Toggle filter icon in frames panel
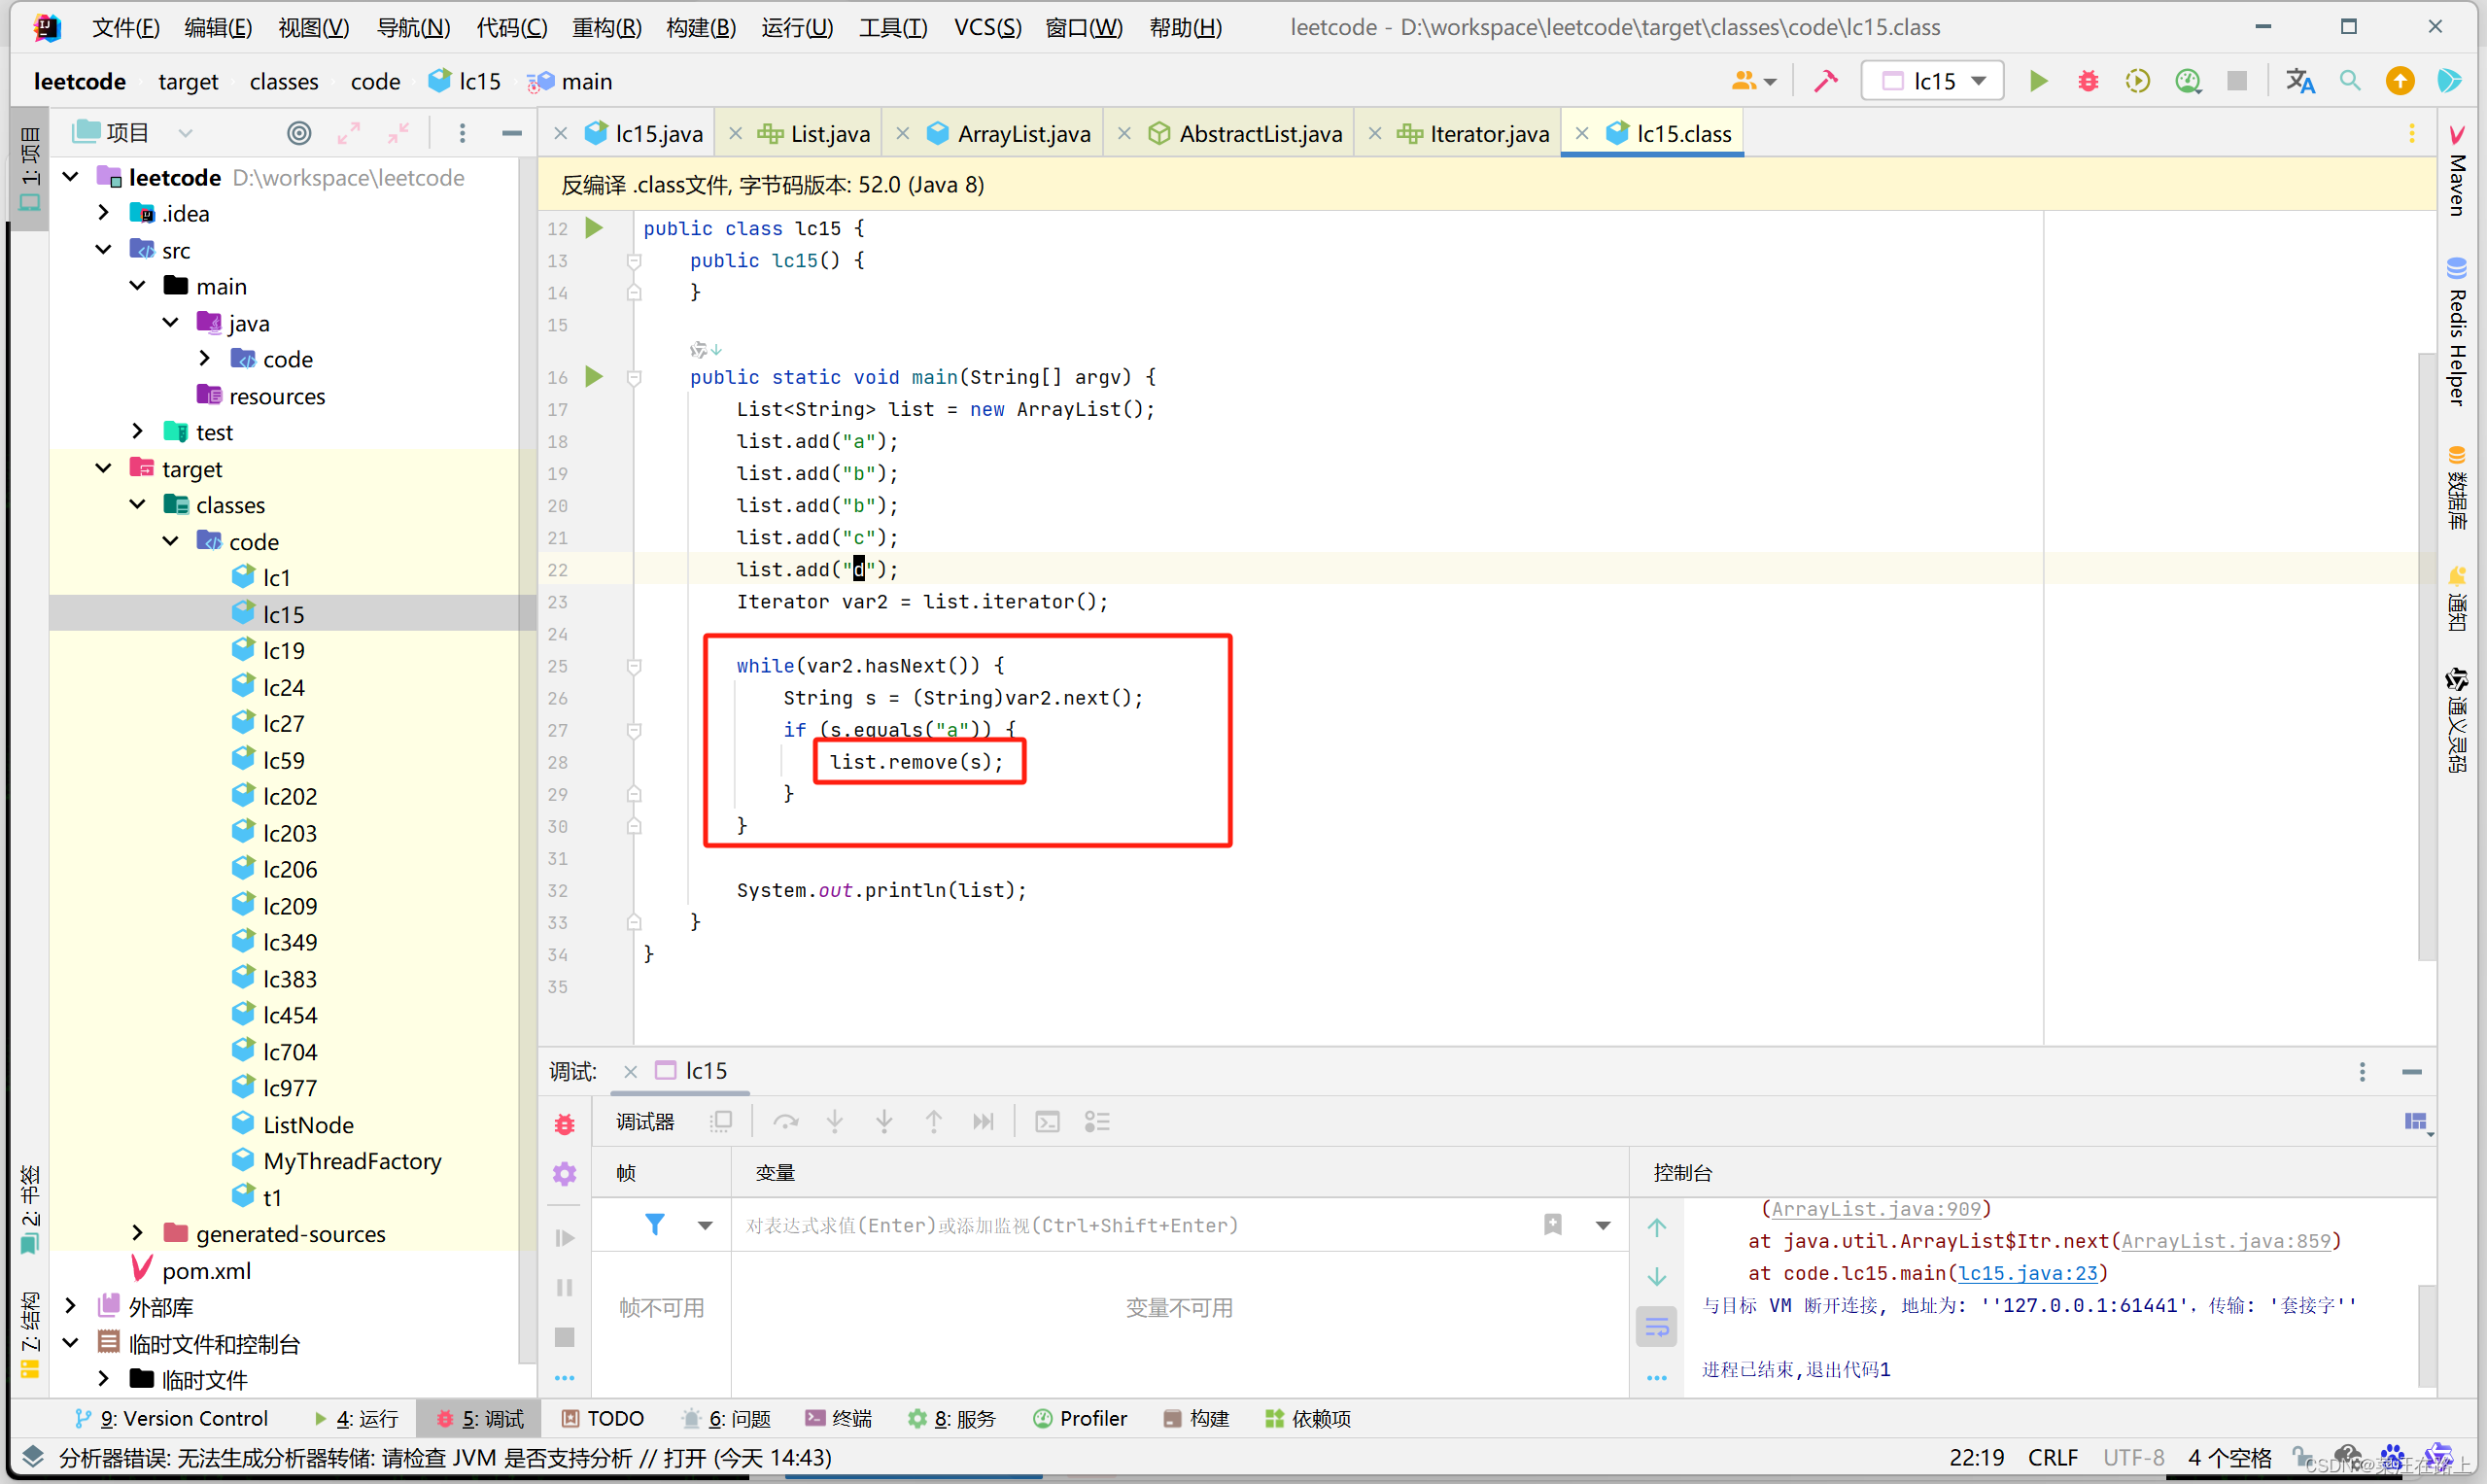Screen dimensions: 2487x1484 click(x=655, y=1225)
